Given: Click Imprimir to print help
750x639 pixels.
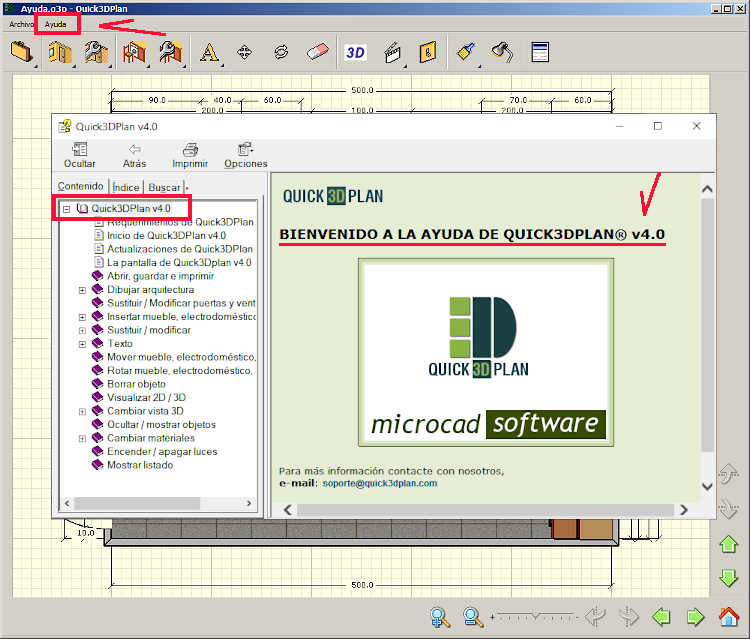Looking at the screenshot, I should tap(190, 155).
